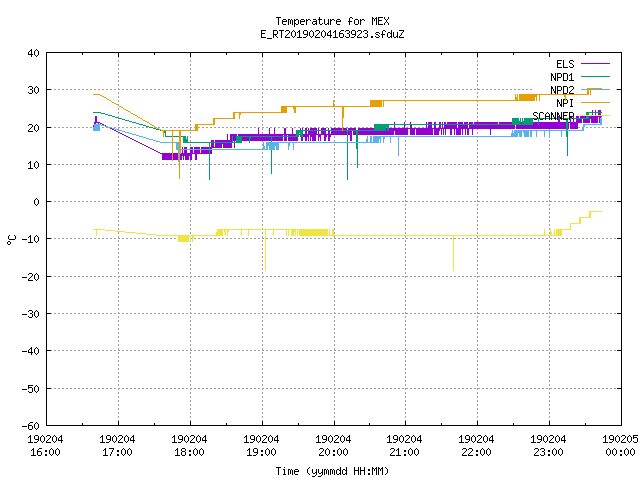Click the orange NPI downward spike near 17:50
The image size is (640, 480).
[179, 157]
